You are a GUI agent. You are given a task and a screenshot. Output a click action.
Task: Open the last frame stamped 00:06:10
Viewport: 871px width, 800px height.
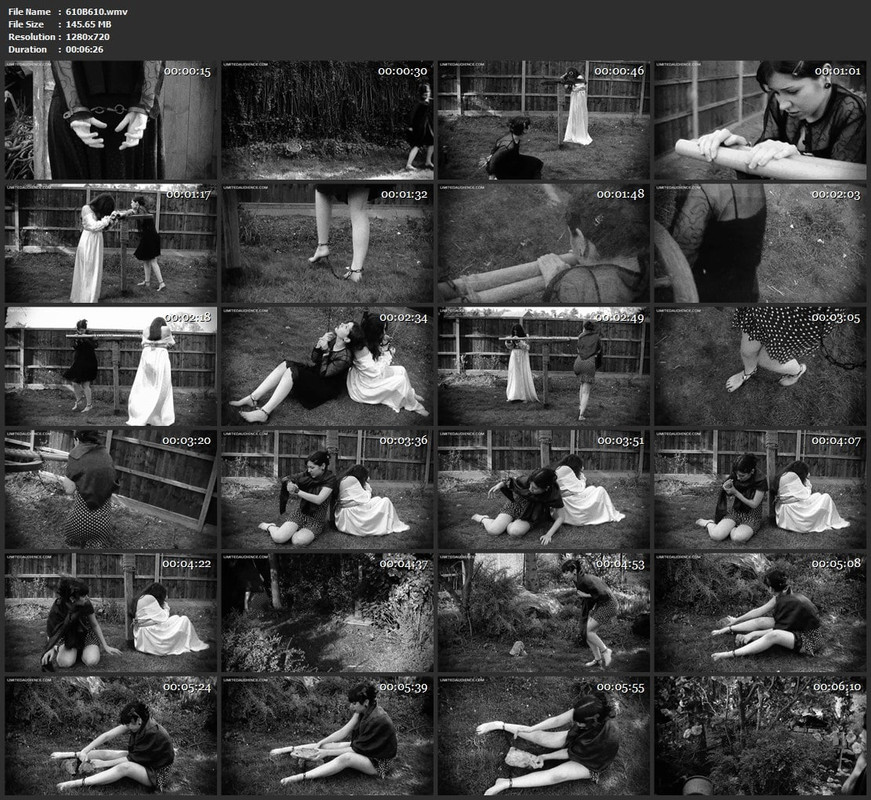[x=760, y=736]
